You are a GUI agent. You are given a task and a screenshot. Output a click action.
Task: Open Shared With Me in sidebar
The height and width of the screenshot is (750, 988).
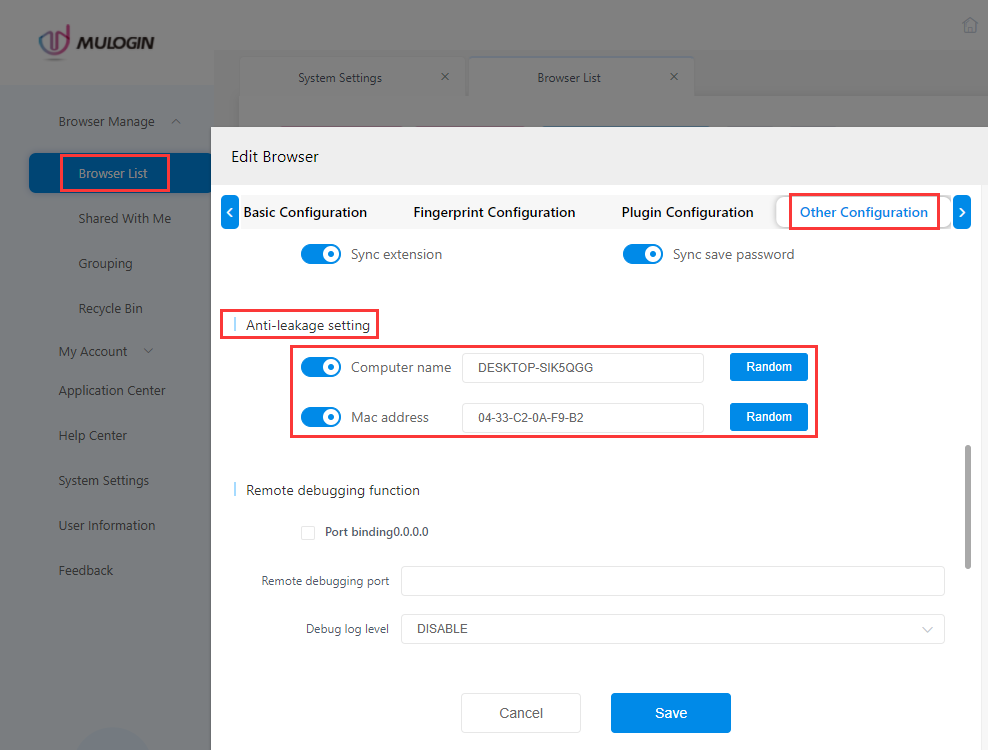[125, 218]
